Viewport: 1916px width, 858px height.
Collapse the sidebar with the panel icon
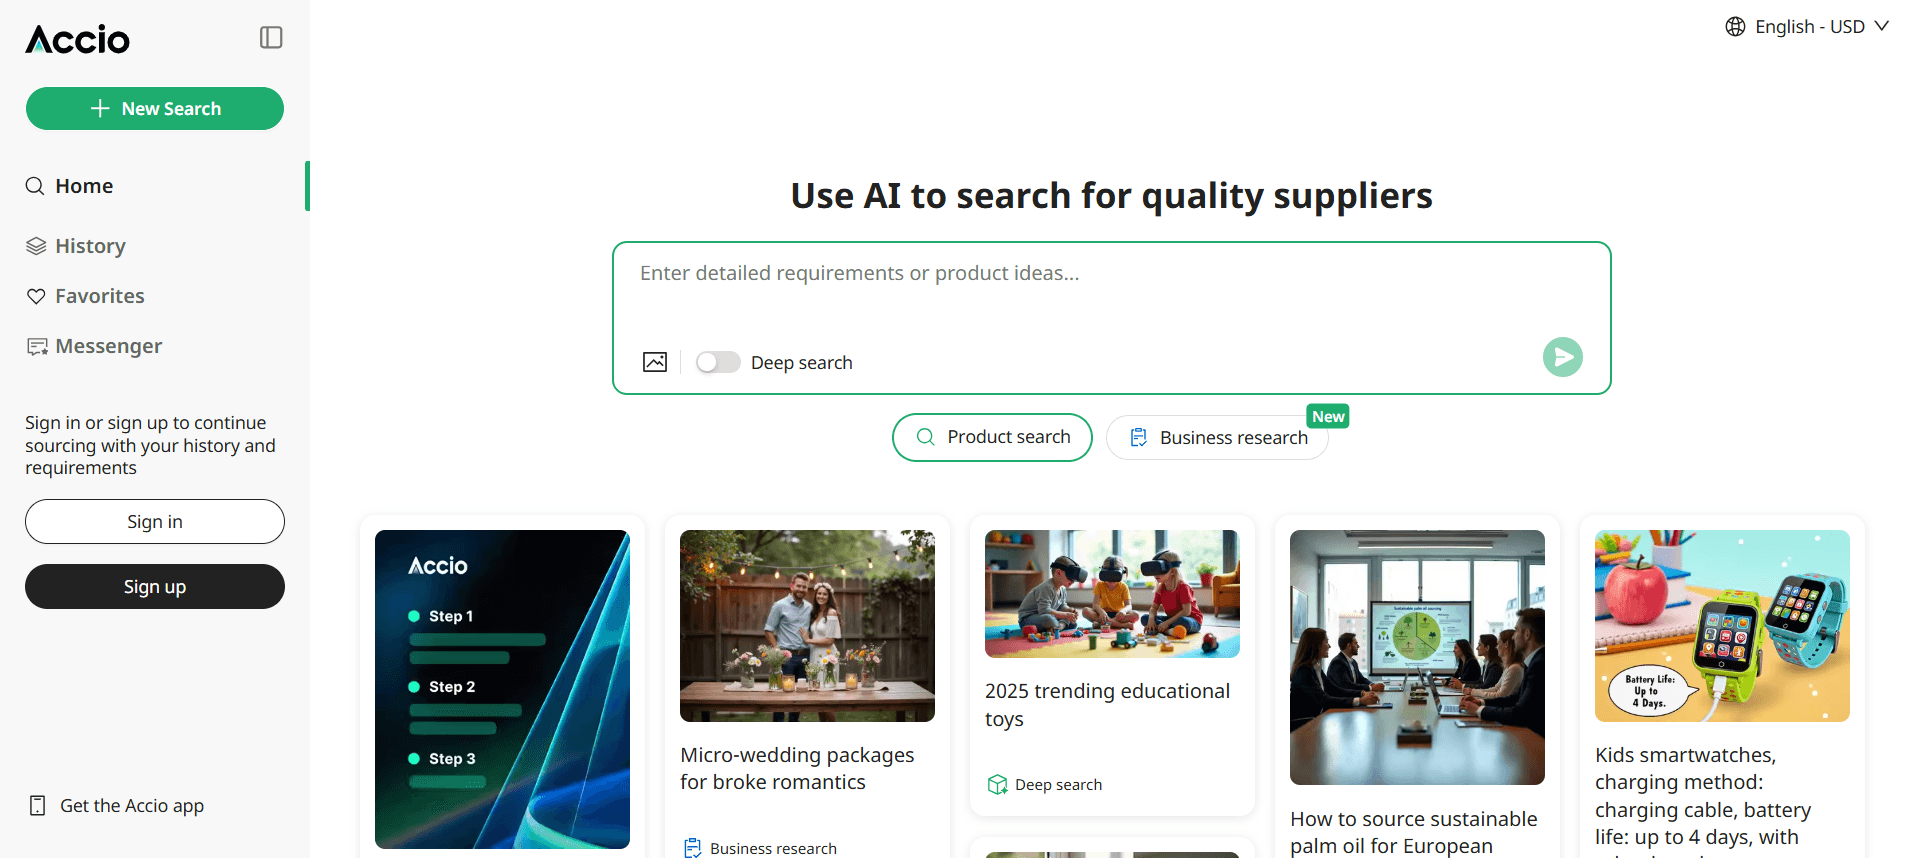(x=271, y=38)
